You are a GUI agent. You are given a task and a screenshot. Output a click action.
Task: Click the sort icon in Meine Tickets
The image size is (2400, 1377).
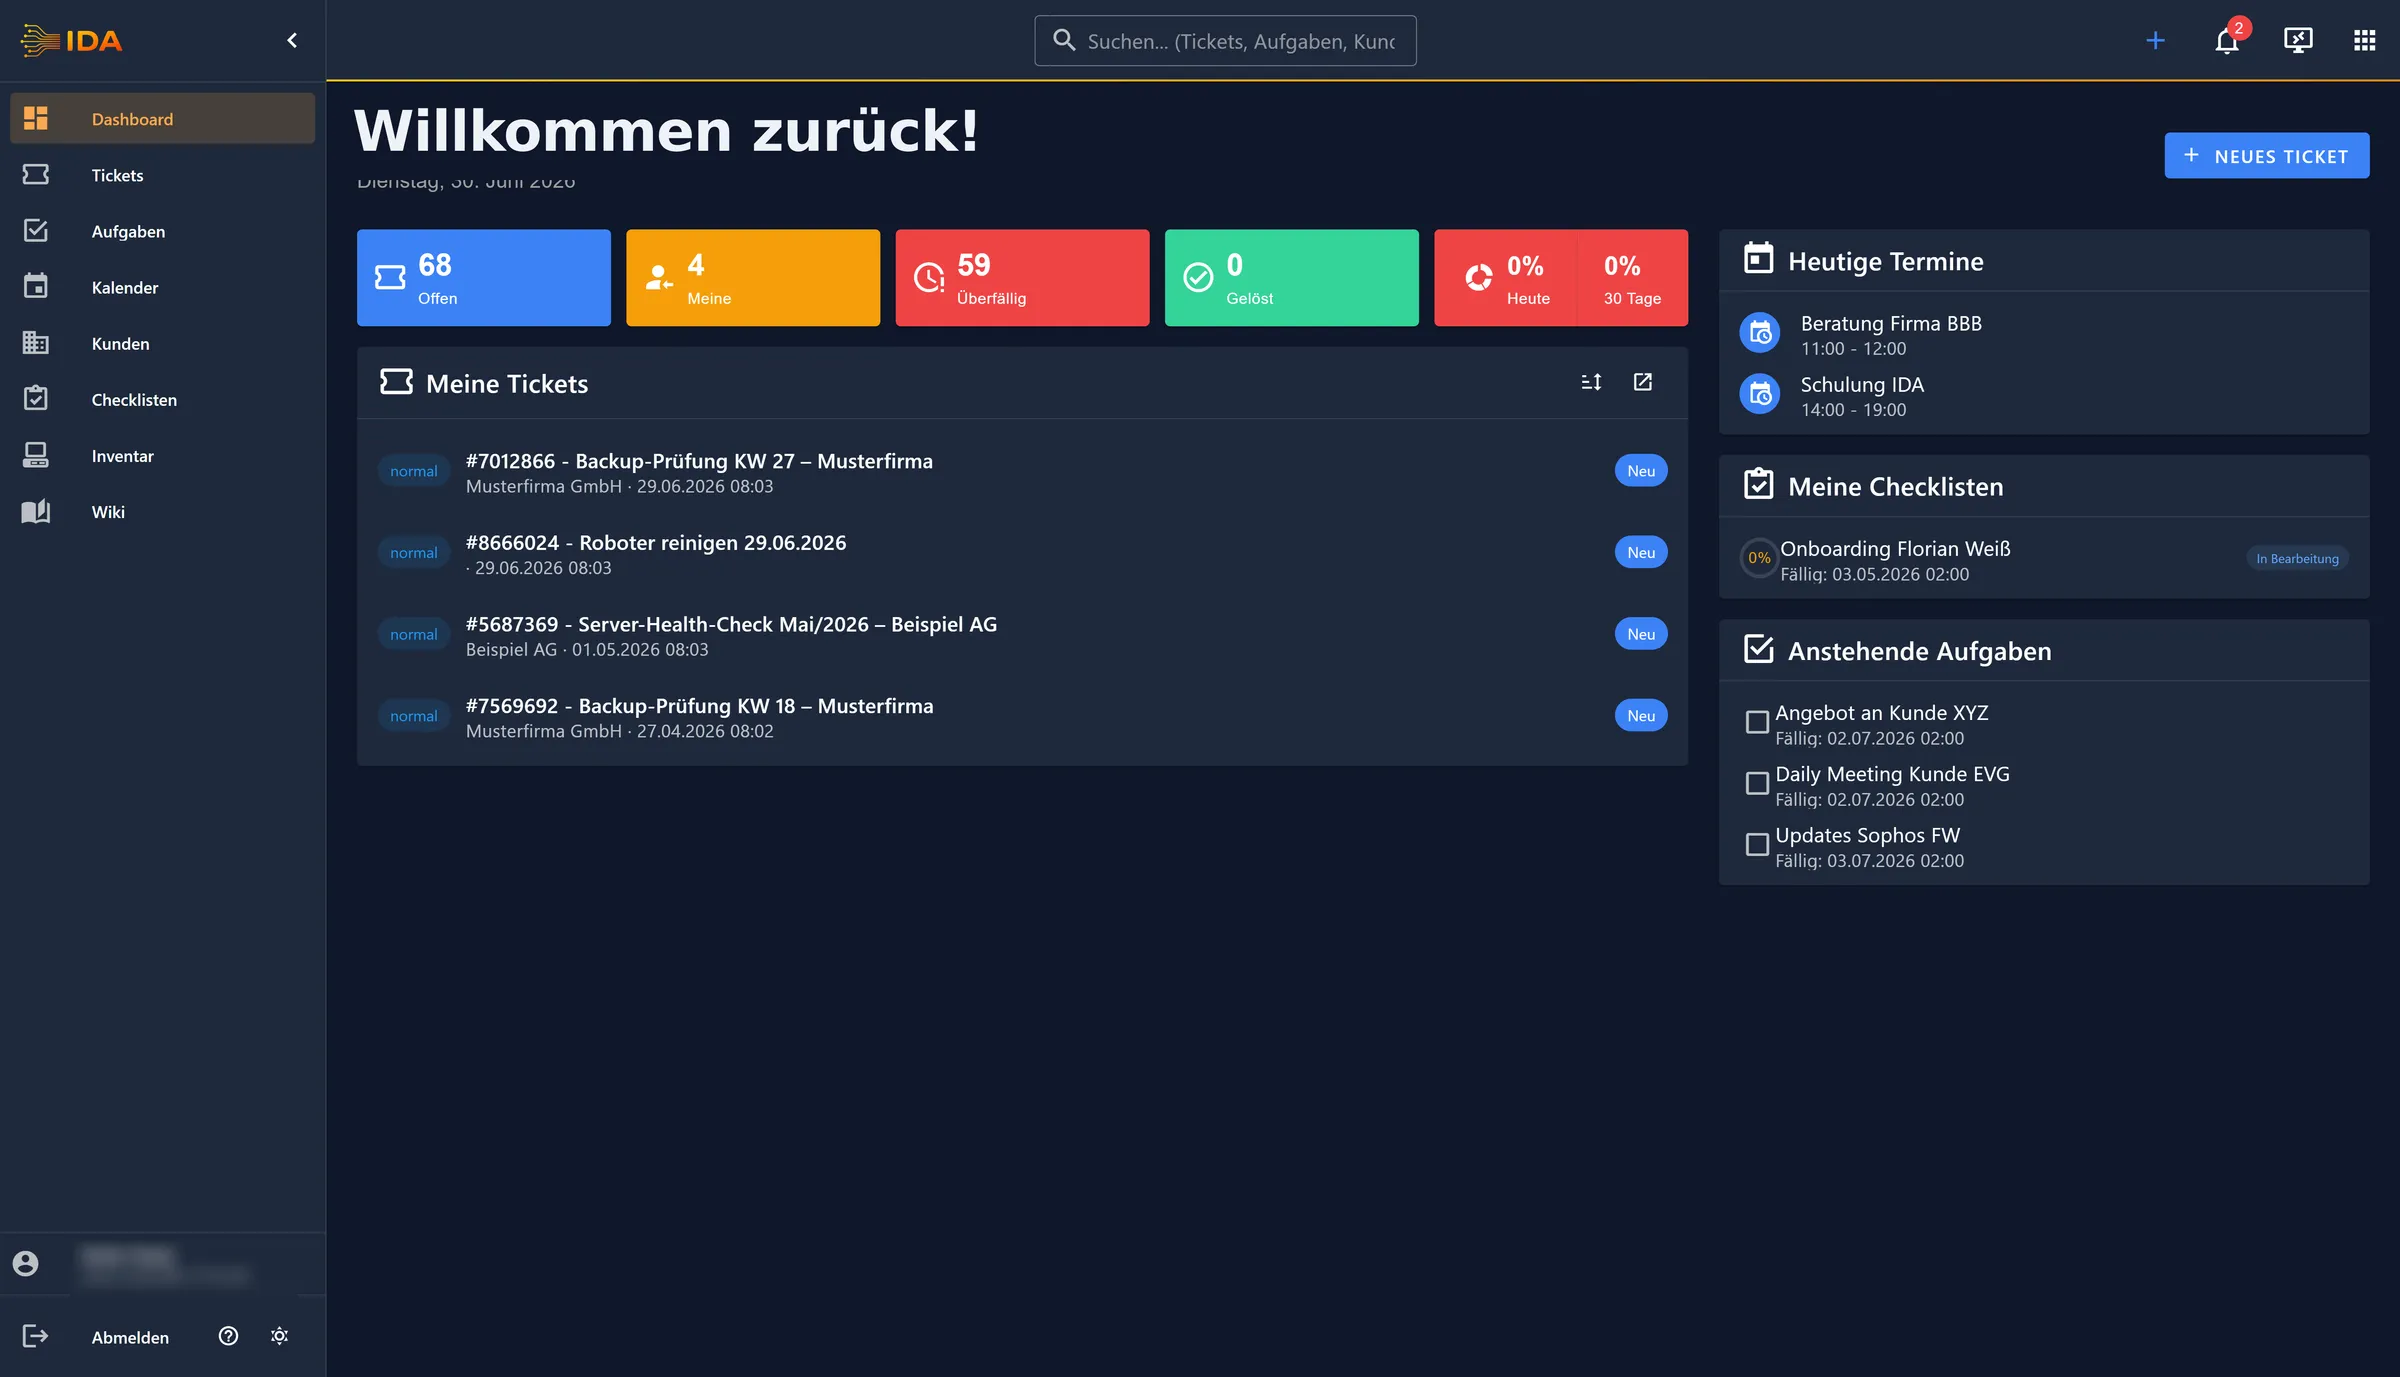click(1591, 382)
